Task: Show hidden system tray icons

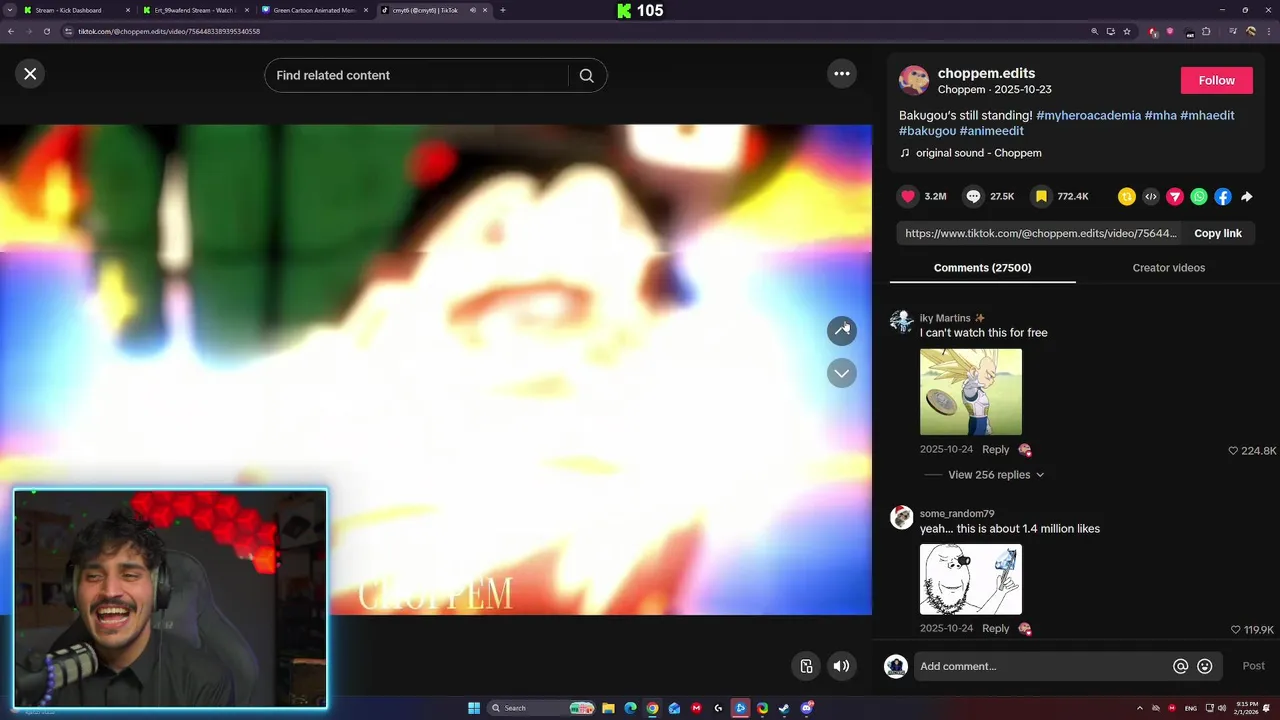Action: click(1139, 708)
